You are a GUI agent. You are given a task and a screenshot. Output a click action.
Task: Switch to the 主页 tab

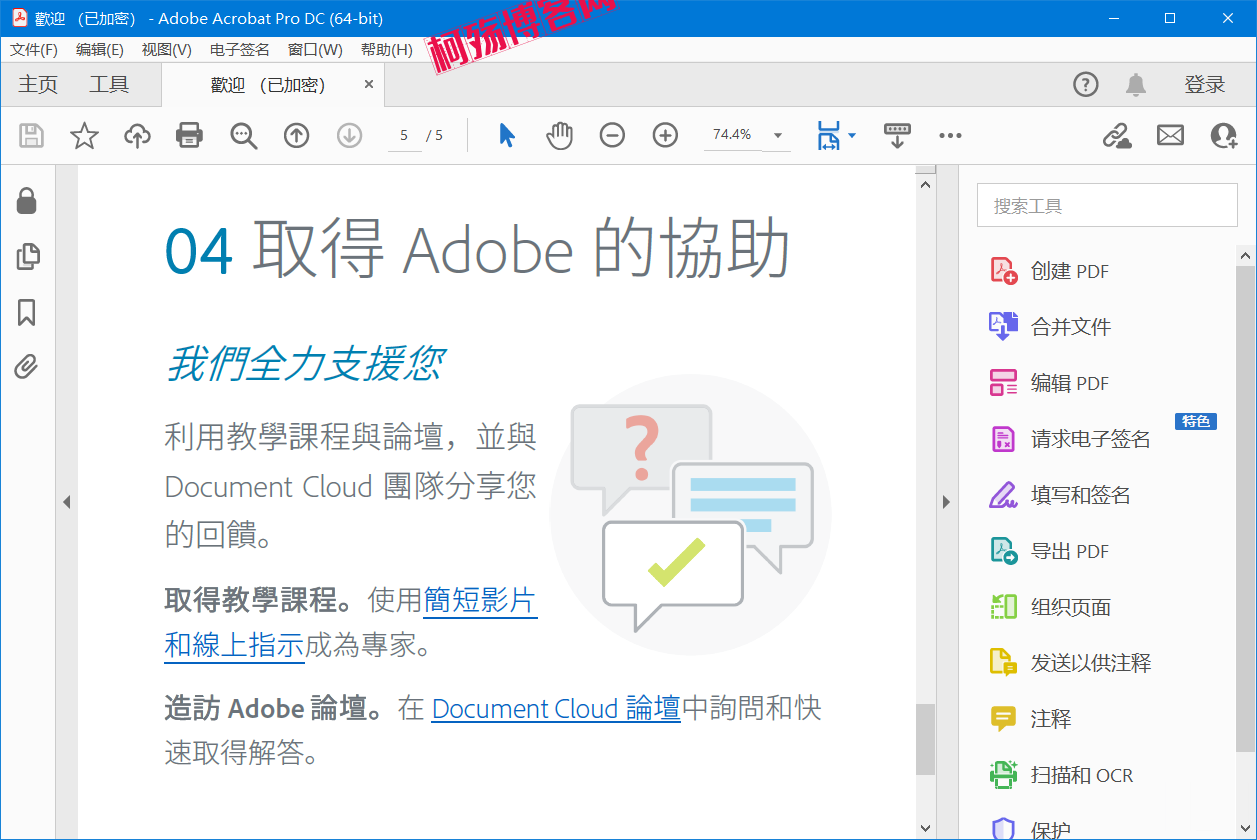38,85
